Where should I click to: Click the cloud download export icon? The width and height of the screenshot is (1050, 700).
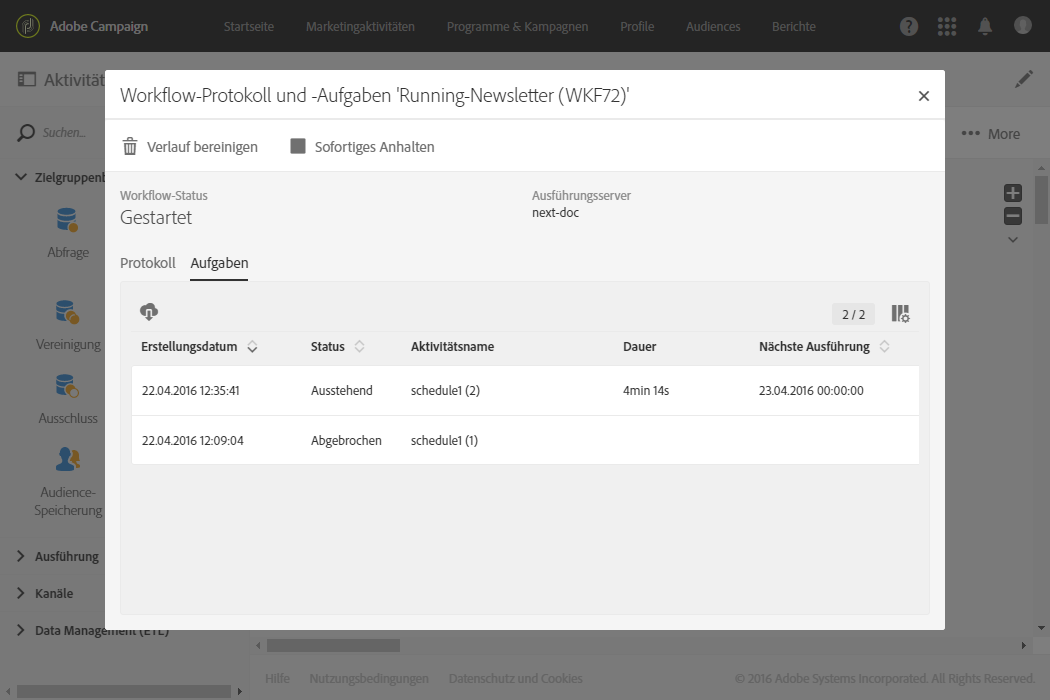click(149, 312)
